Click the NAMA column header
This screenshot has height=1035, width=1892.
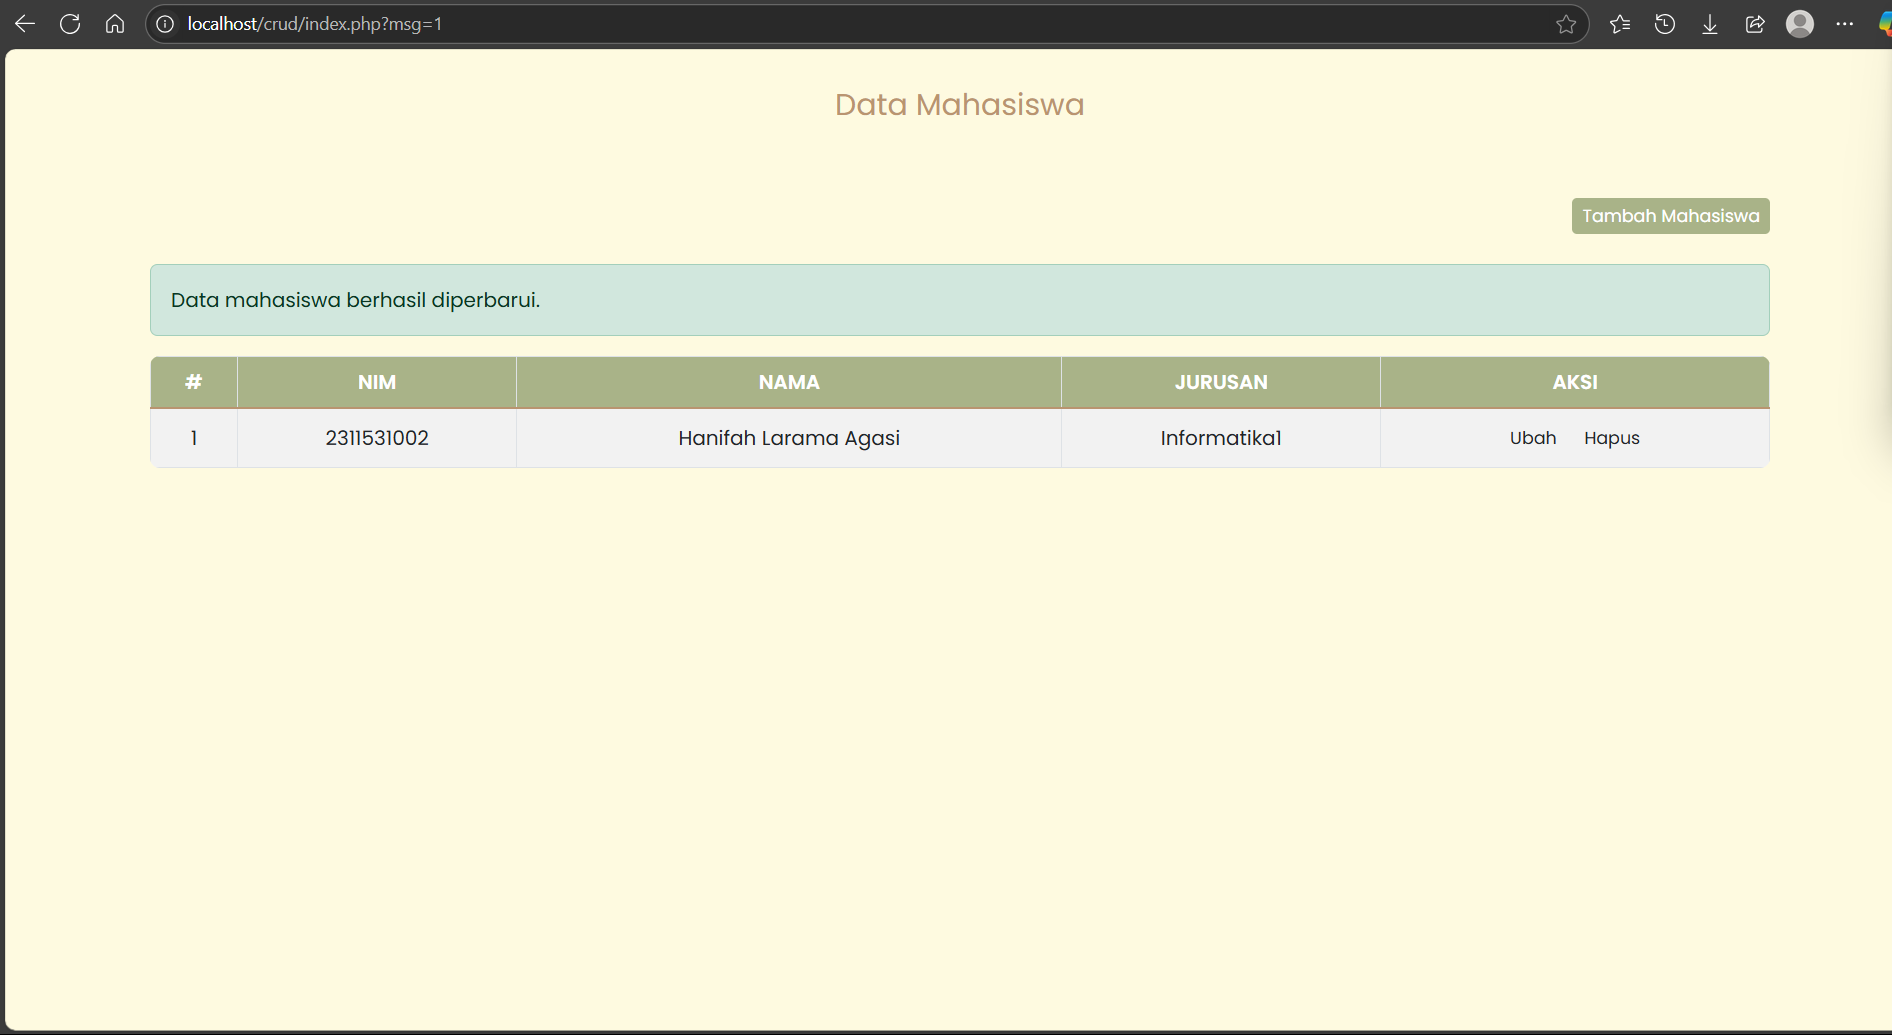pyautogui.click(x=789, y=382)
